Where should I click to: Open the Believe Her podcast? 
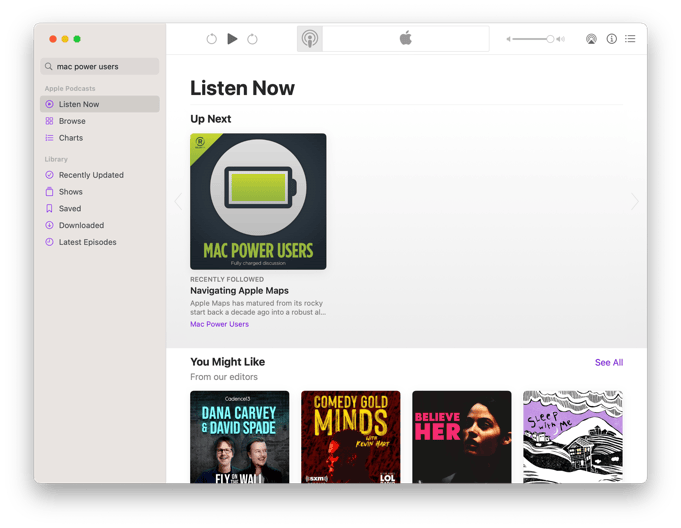pyautogui.click(x=462, y=437)
